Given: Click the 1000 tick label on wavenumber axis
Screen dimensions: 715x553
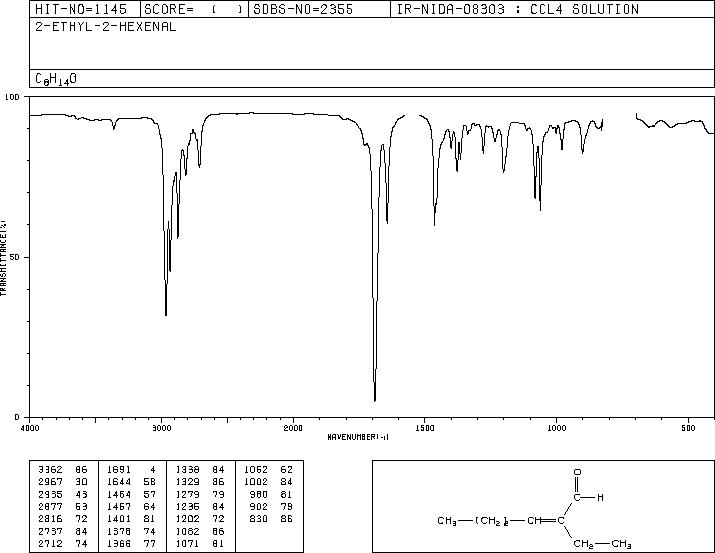Looking at the screenshot, I should pos(556,428).
